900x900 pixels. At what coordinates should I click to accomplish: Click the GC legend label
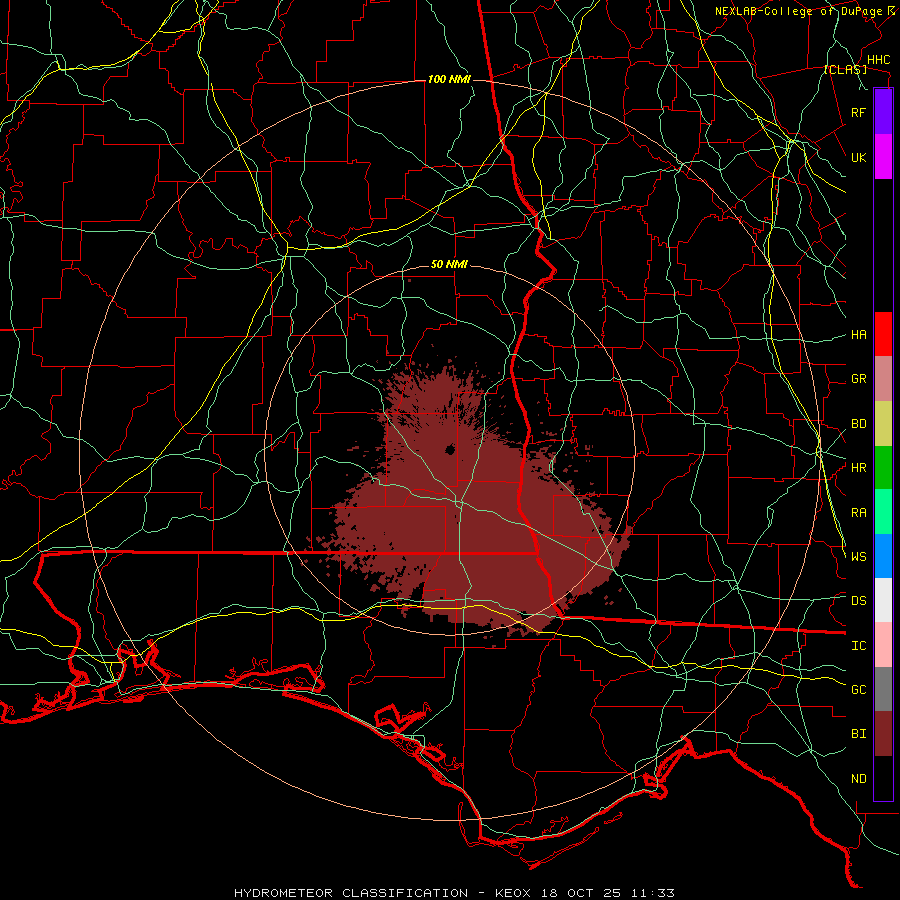pos(859,690)
